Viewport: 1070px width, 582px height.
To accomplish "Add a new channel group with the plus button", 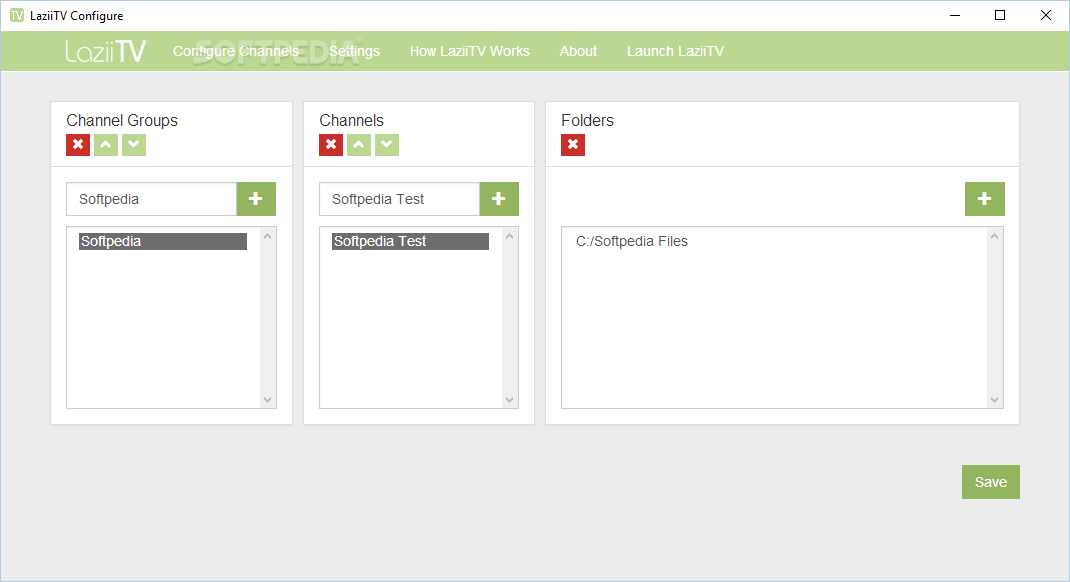I will tap(256, 199).
